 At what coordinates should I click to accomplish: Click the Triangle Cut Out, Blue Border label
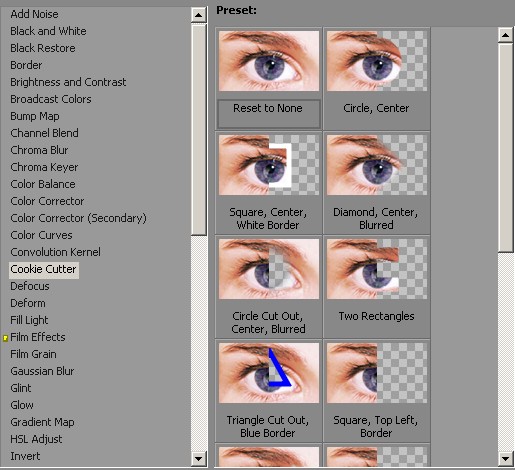(268, 426)
